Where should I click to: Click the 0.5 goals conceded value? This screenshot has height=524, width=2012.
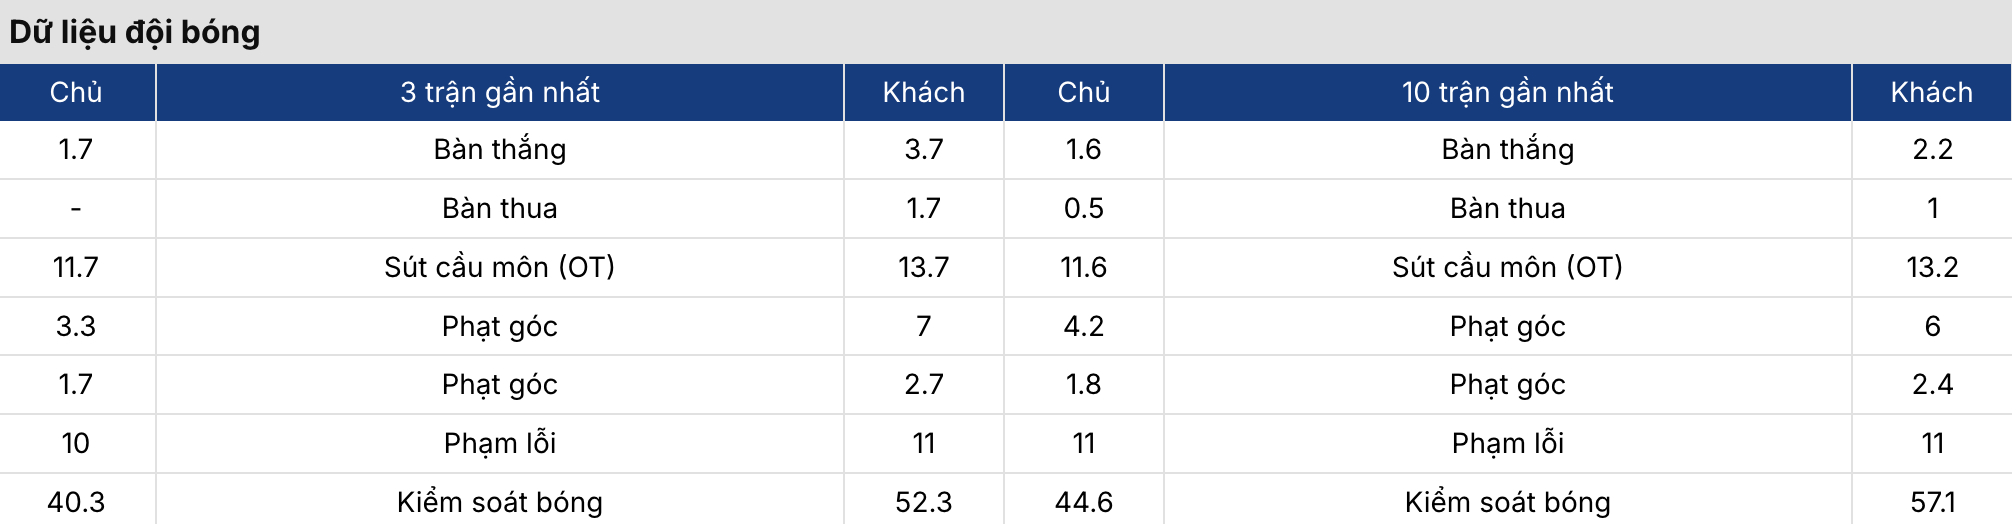pos(1084,208)
